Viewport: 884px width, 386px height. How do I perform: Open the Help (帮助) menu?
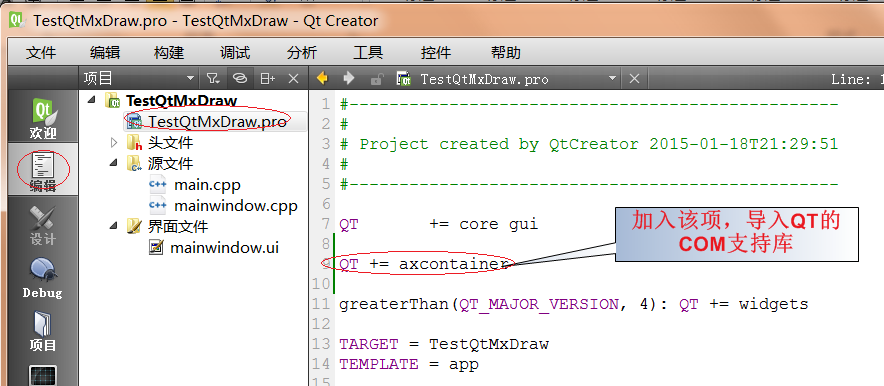[x=506, y=53]
